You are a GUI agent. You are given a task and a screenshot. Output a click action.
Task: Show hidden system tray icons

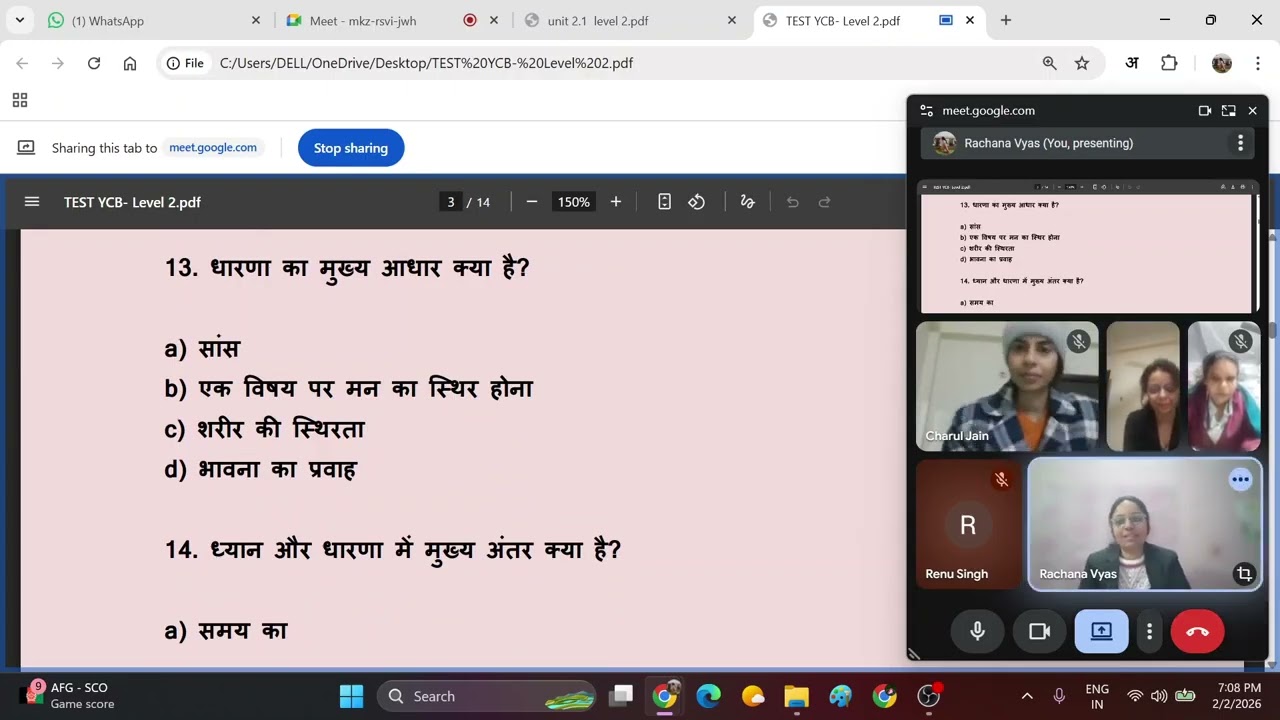pos(1027,696)
